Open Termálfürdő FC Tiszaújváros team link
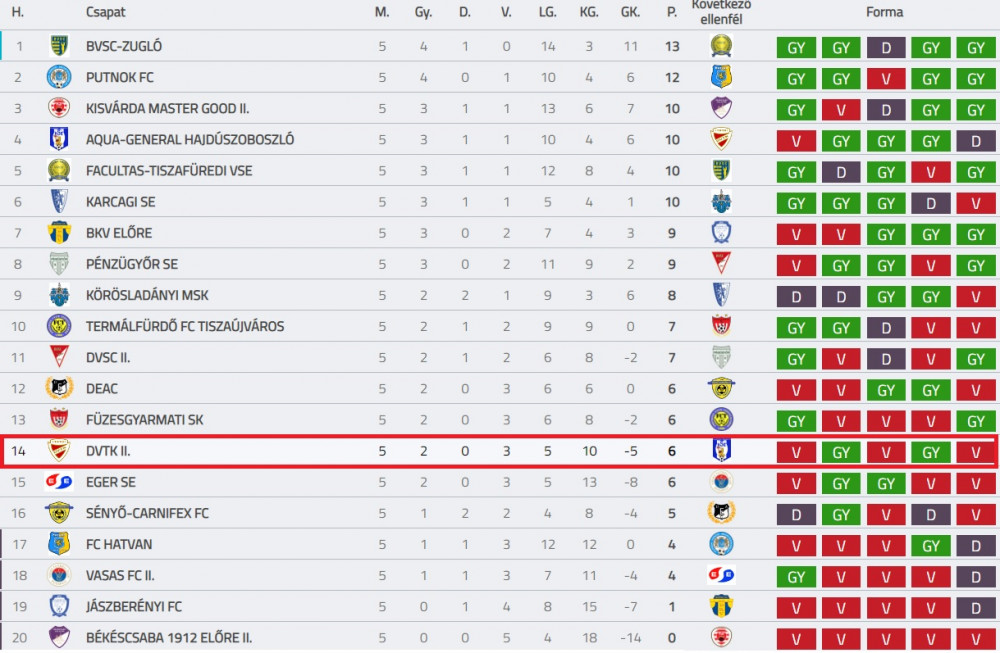 (185, 326)
